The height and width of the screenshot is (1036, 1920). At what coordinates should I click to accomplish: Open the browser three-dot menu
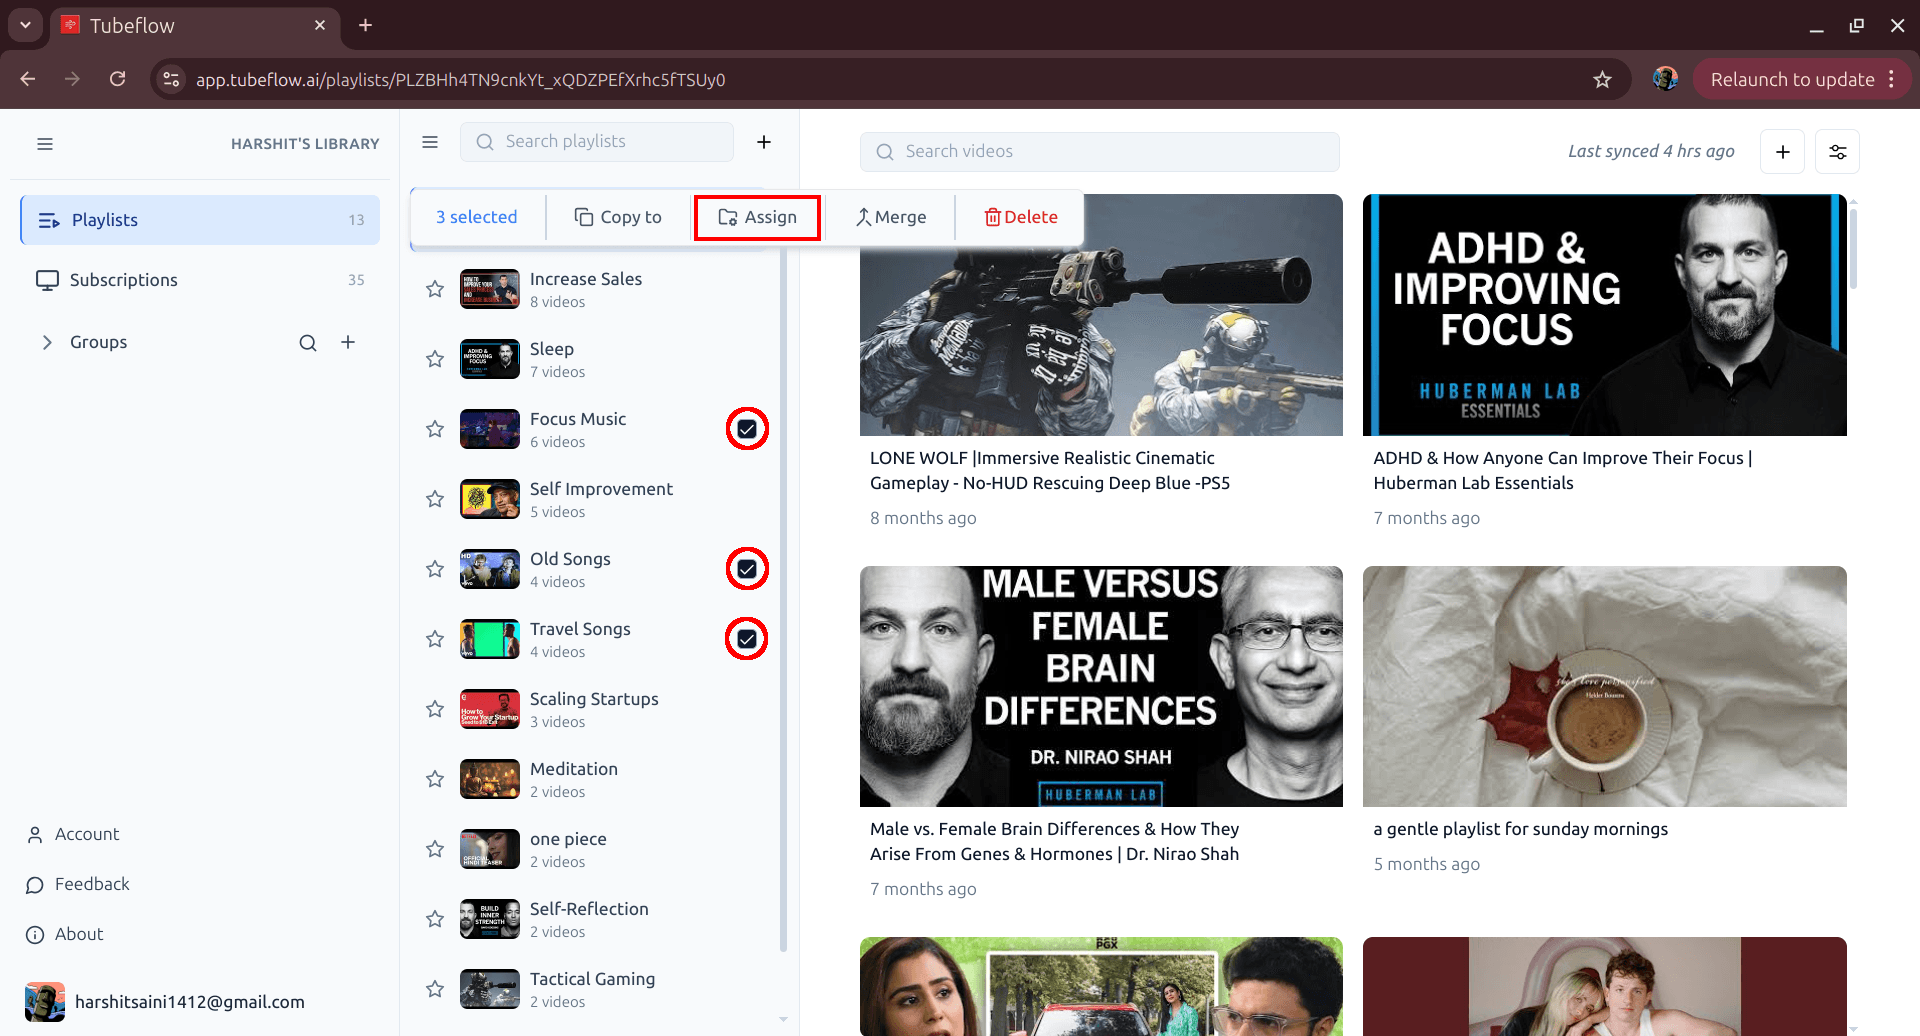coord(1893,79)
